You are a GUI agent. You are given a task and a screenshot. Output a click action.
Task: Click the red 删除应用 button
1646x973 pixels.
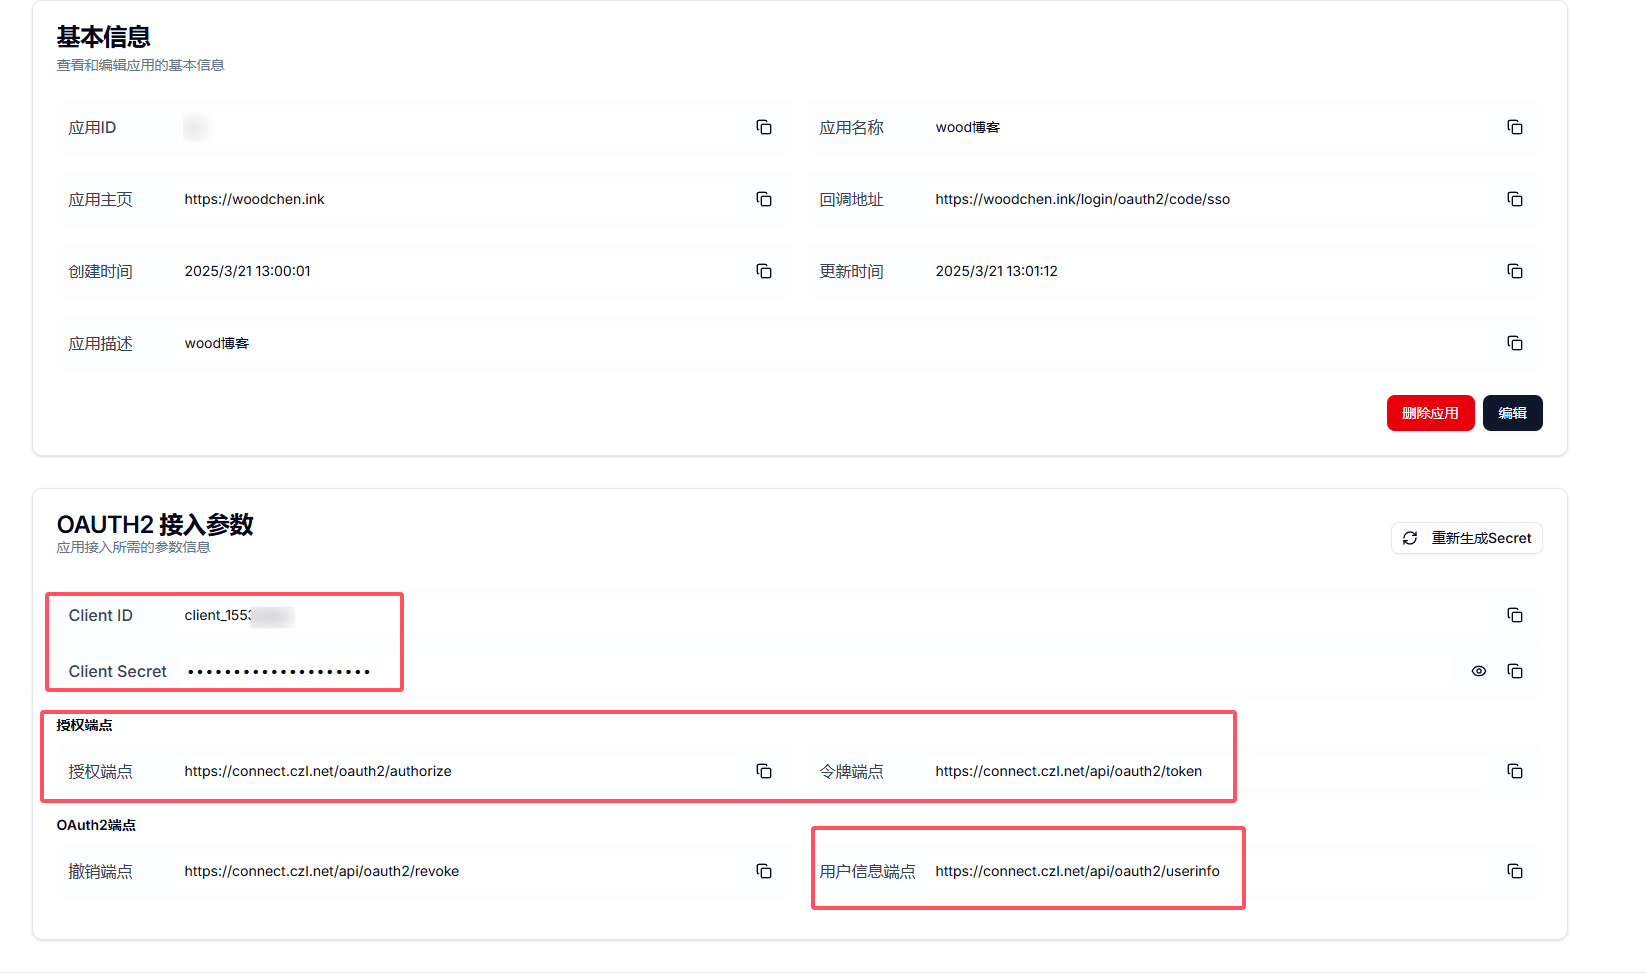coord(1430,413)
